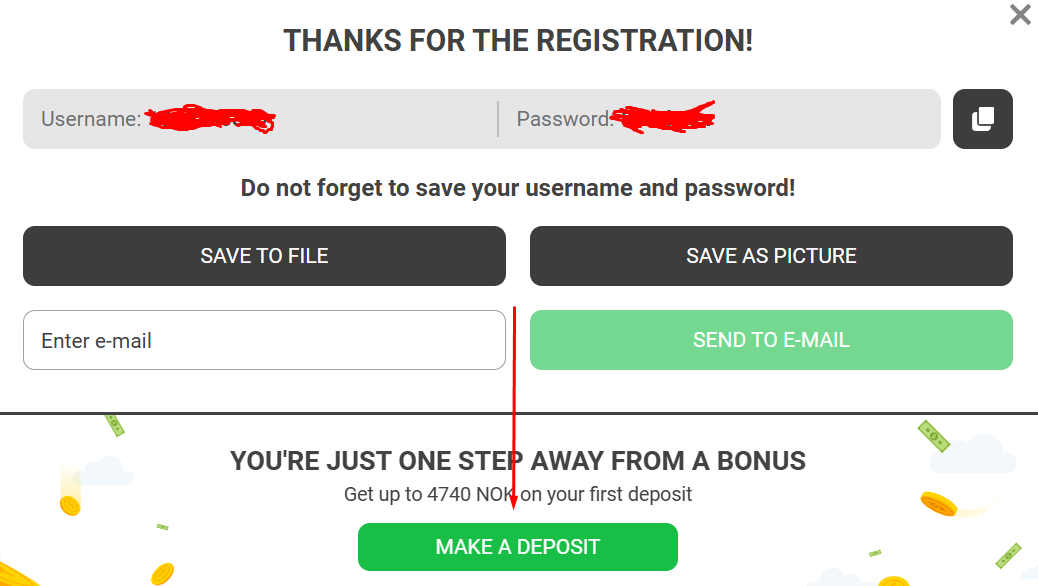The image size is (1038, 586).
Task: Click the One Step Away From a Bonus heading
Action: (518, 461)
